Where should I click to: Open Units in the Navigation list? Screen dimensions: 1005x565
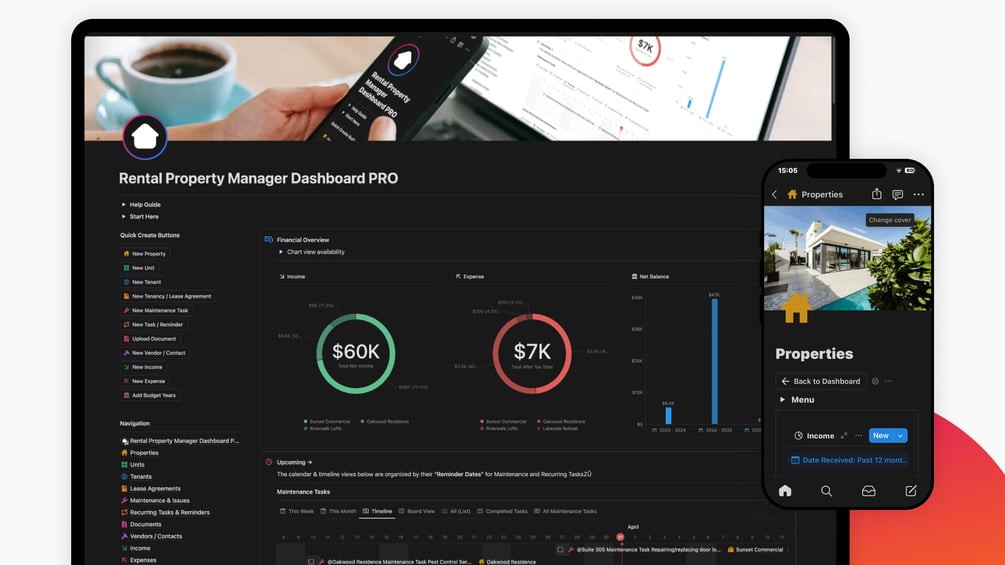(133, 464)
